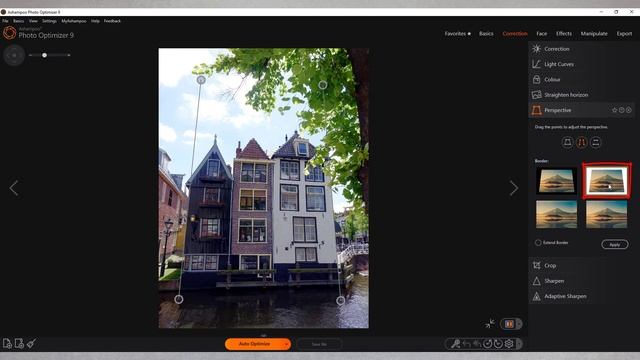This screenshot has width=640, height=360.
Task: Open the Crop tool
Action: [x=582, y=266]
